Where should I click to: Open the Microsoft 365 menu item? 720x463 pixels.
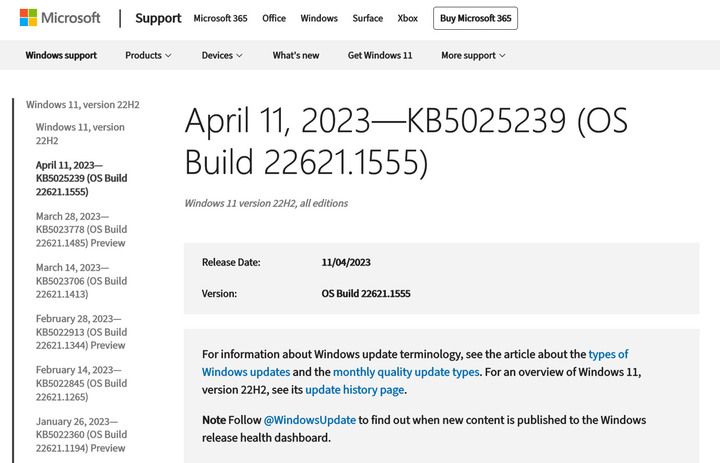click(220, 18)
